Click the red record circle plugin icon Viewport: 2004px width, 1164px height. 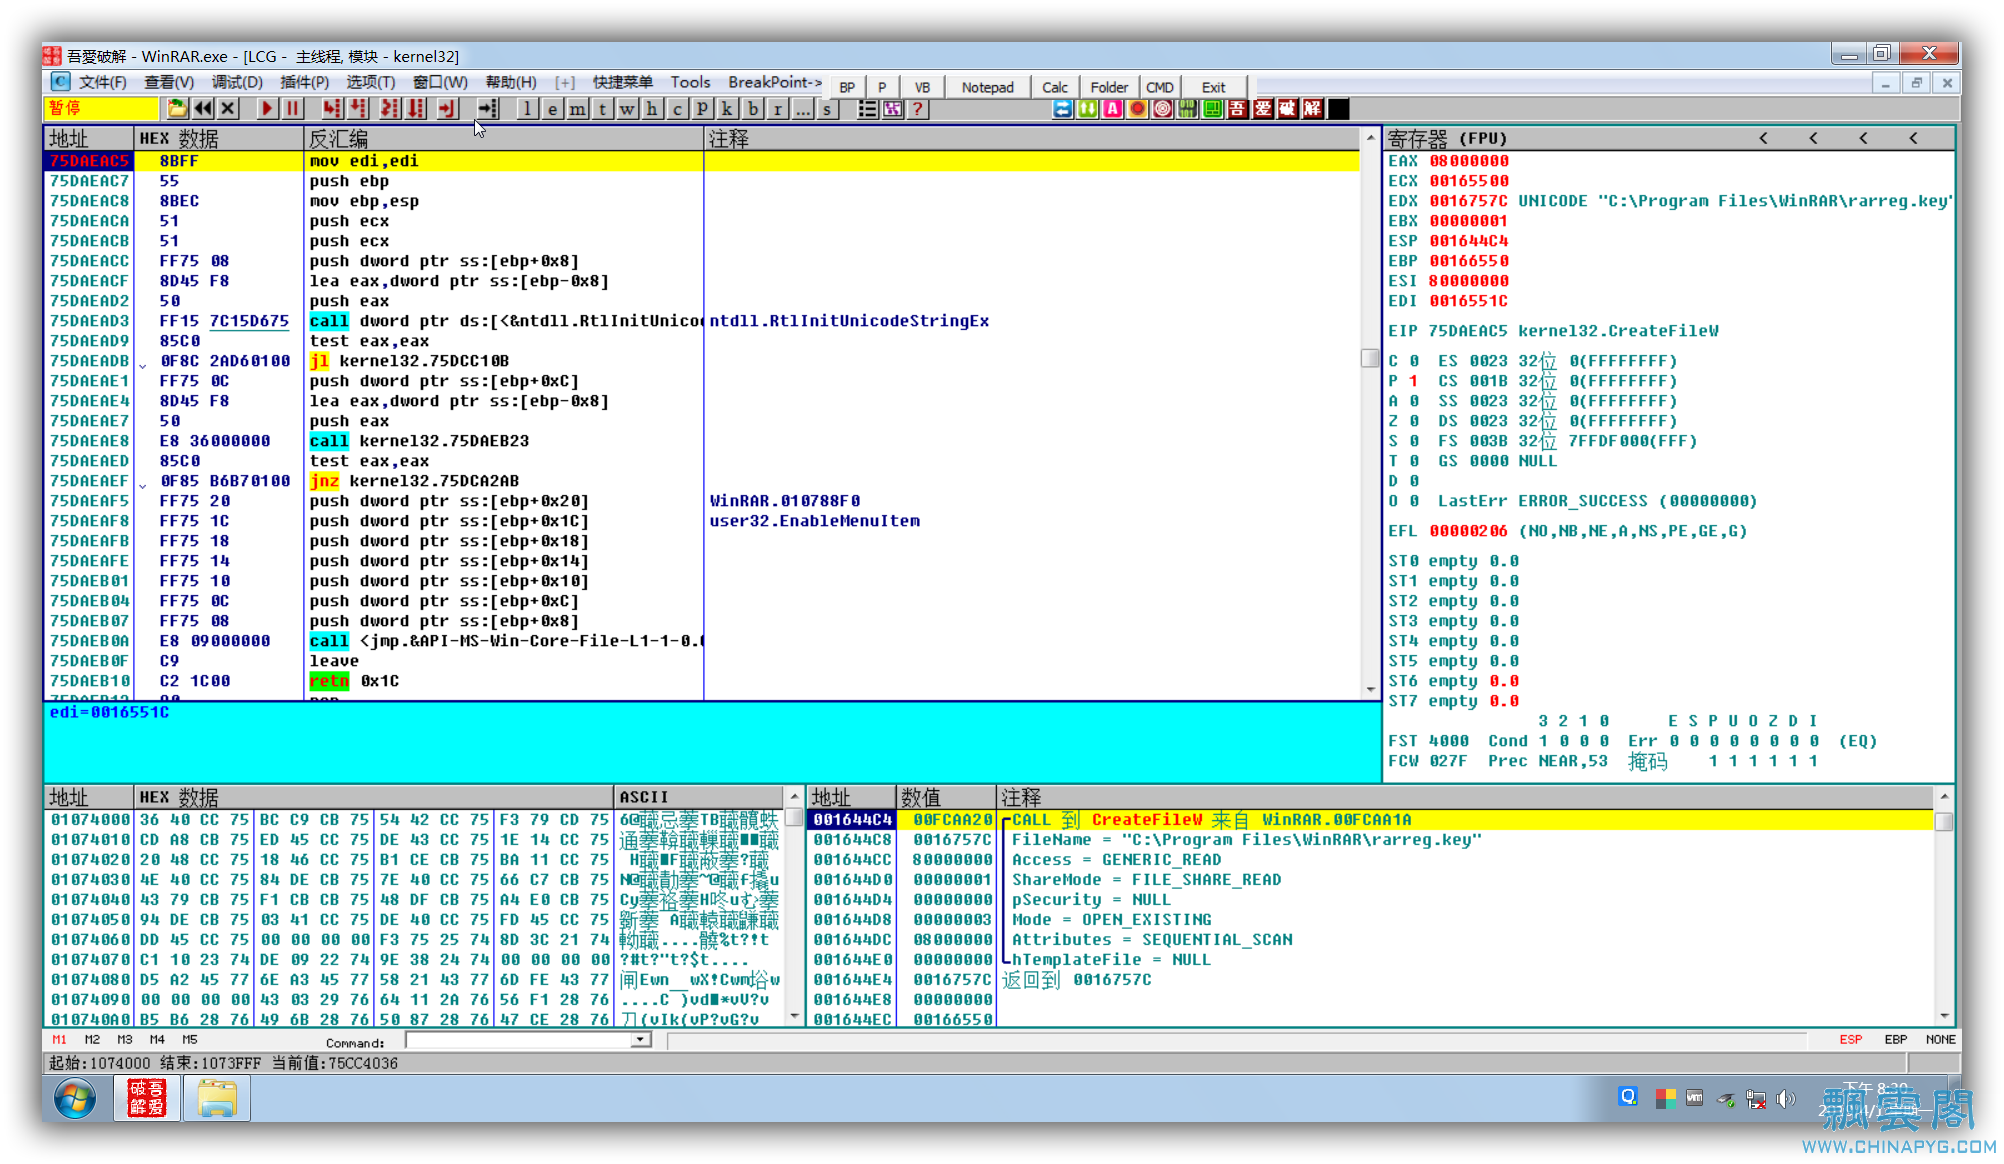[x=1137, y=109]
